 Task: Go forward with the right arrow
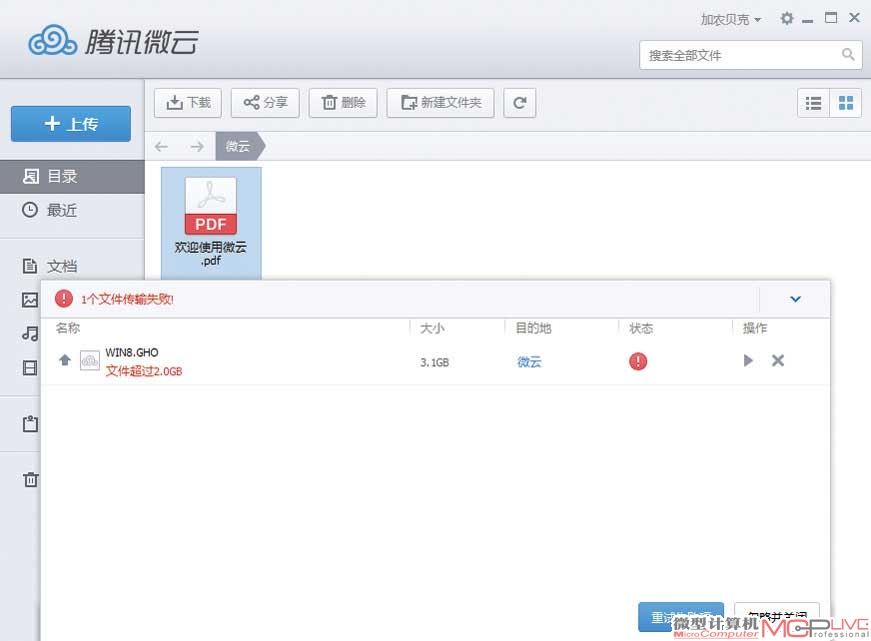(197, 147)
